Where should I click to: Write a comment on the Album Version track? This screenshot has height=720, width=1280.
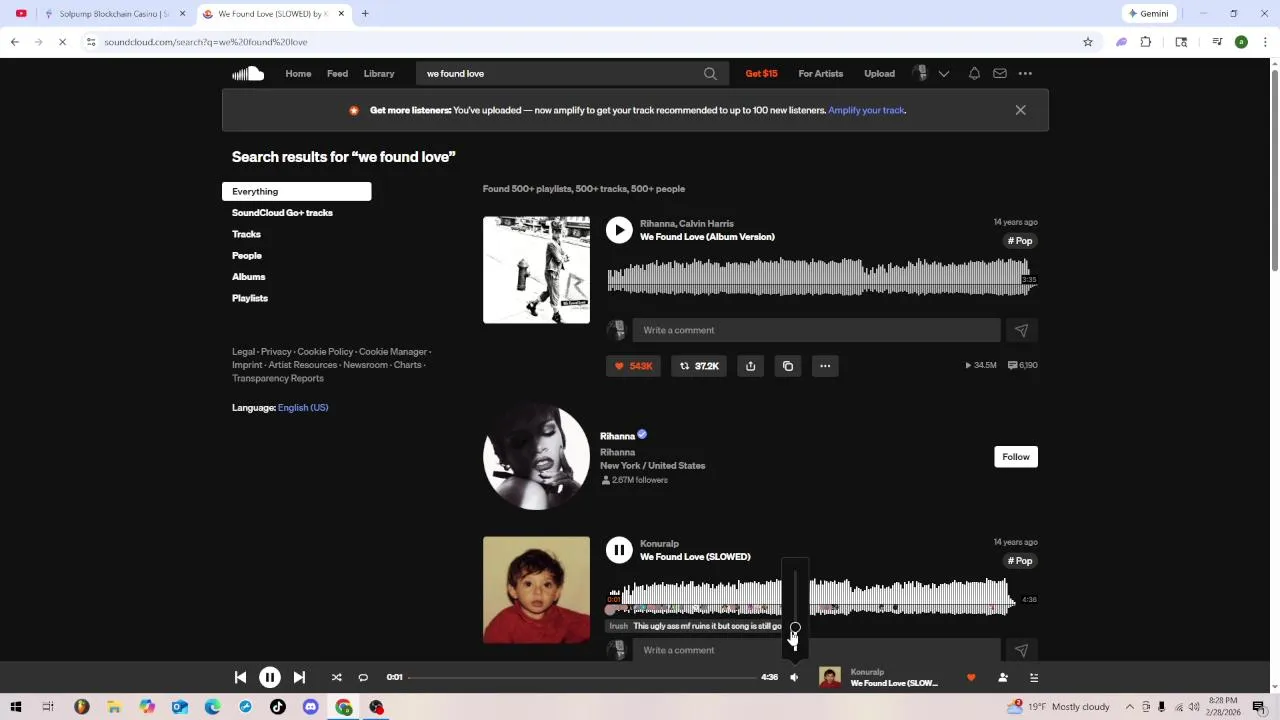[x=816, y=330]
